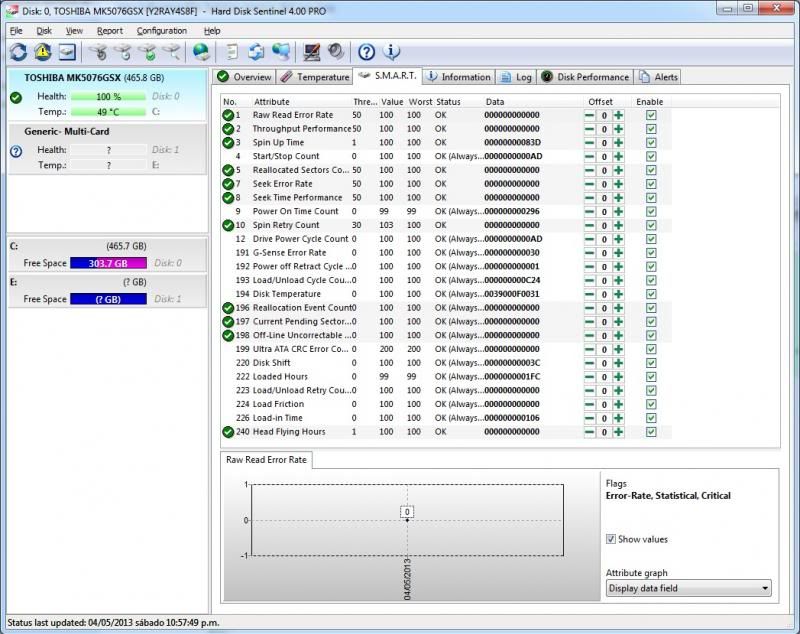Toggle Enable checkbox for Start/Stop Count
This screenshot has height=634, width=800.
[x=651, y=157]
